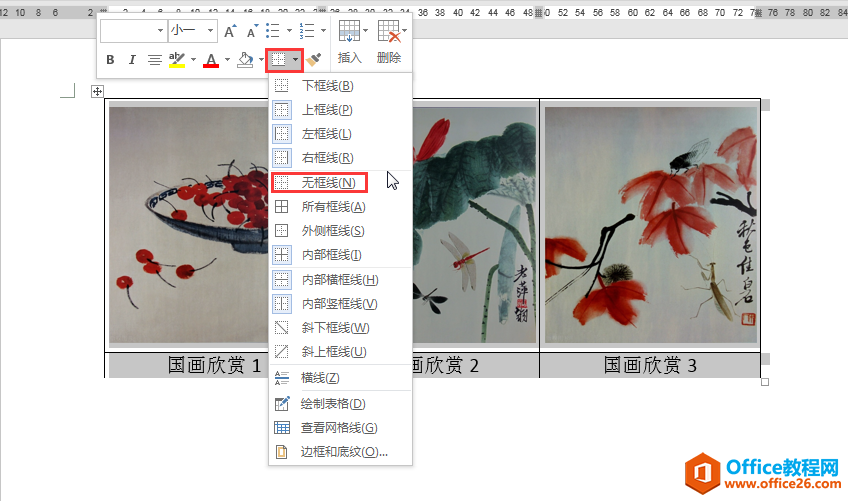Image resolution: width=848 pixels, height=501 pixels.
Task: Open 边框和底纹(O)... dialog
Action: coord(340,452)
